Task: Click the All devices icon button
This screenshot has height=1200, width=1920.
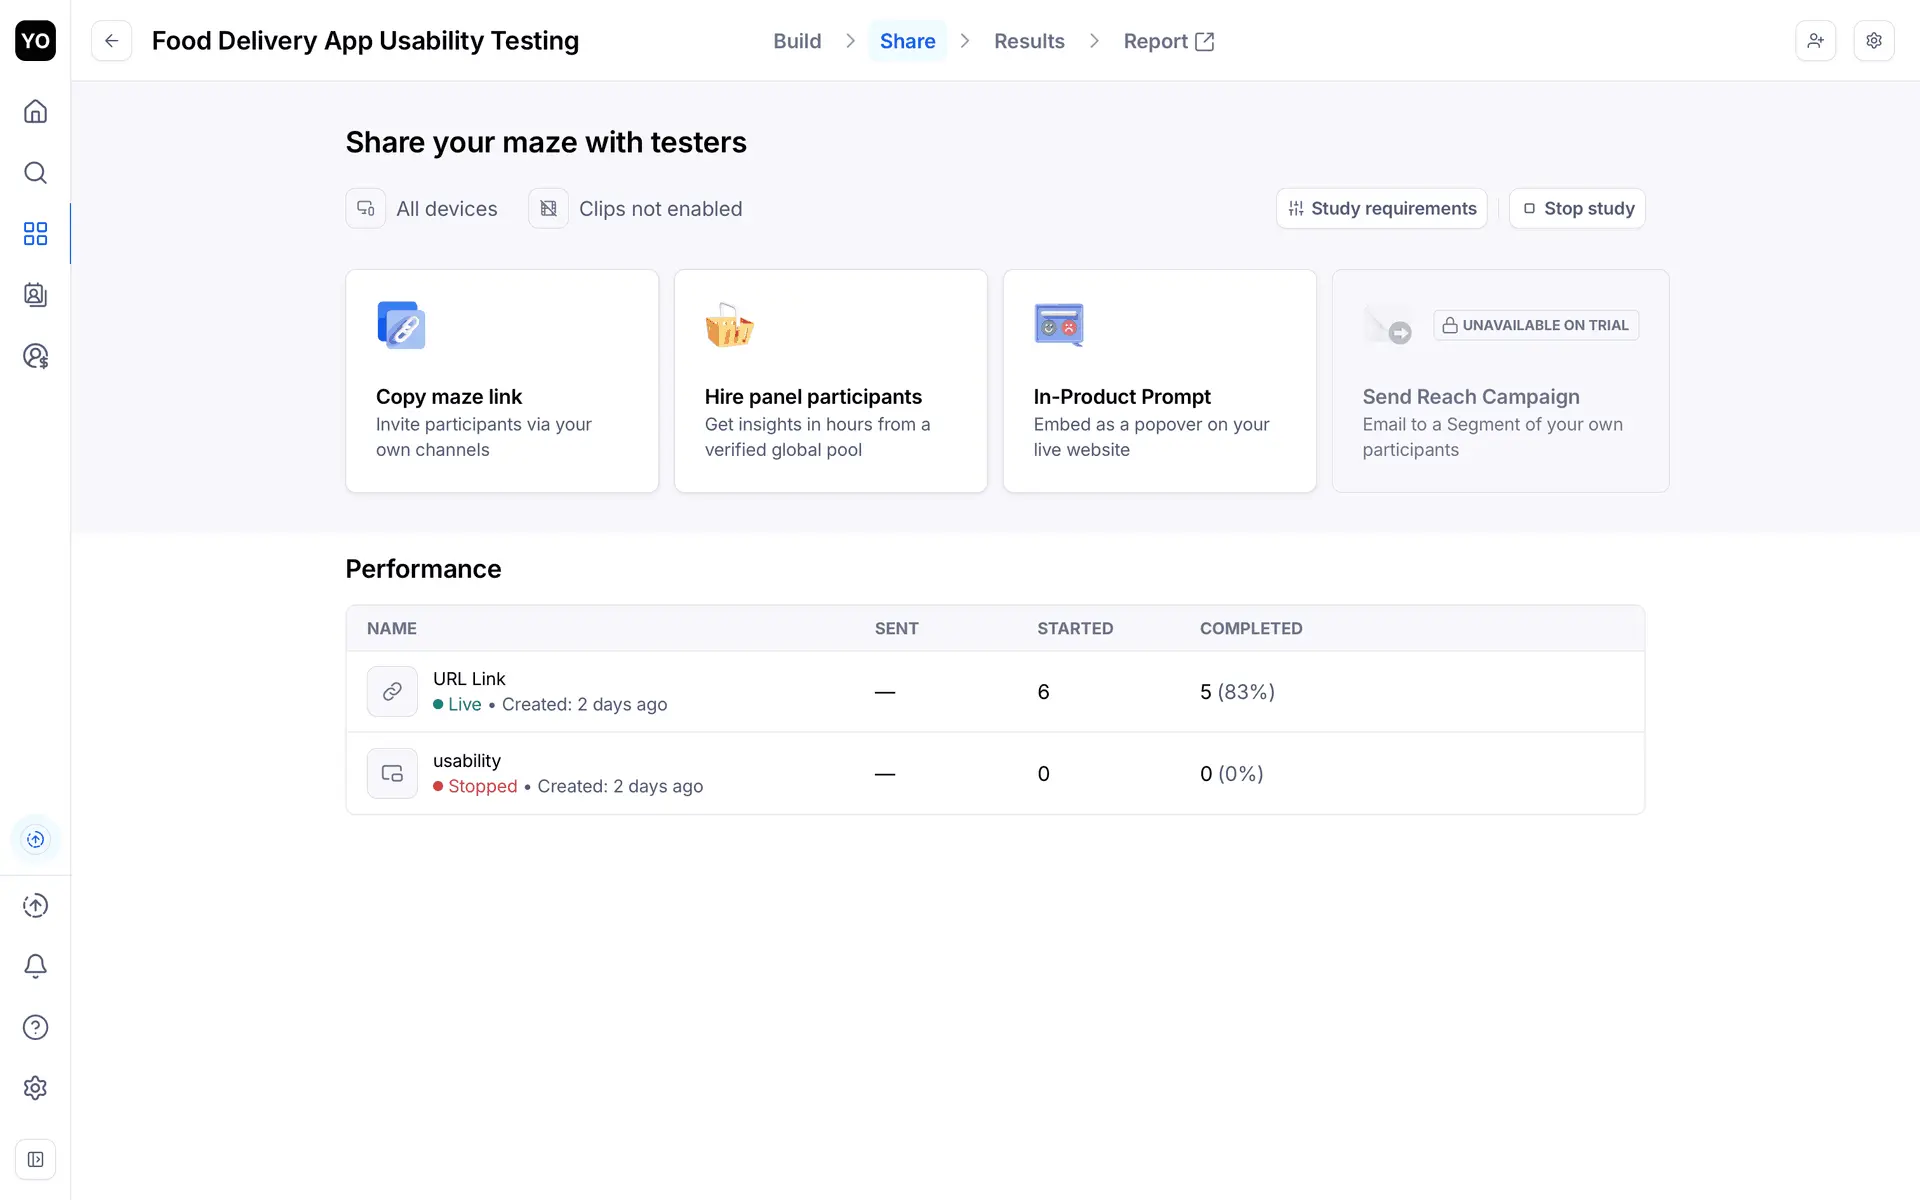Action: pos(366,208)
